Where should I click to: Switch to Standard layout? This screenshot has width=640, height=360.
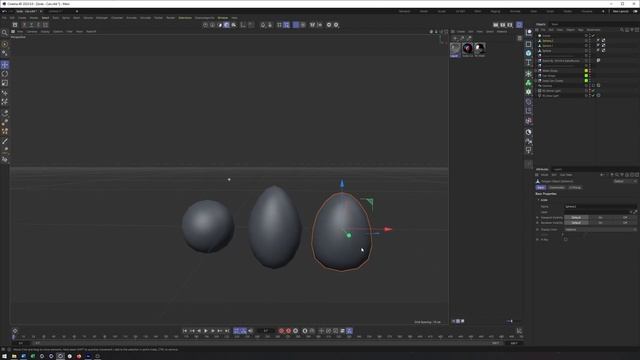tap(404, 11)
